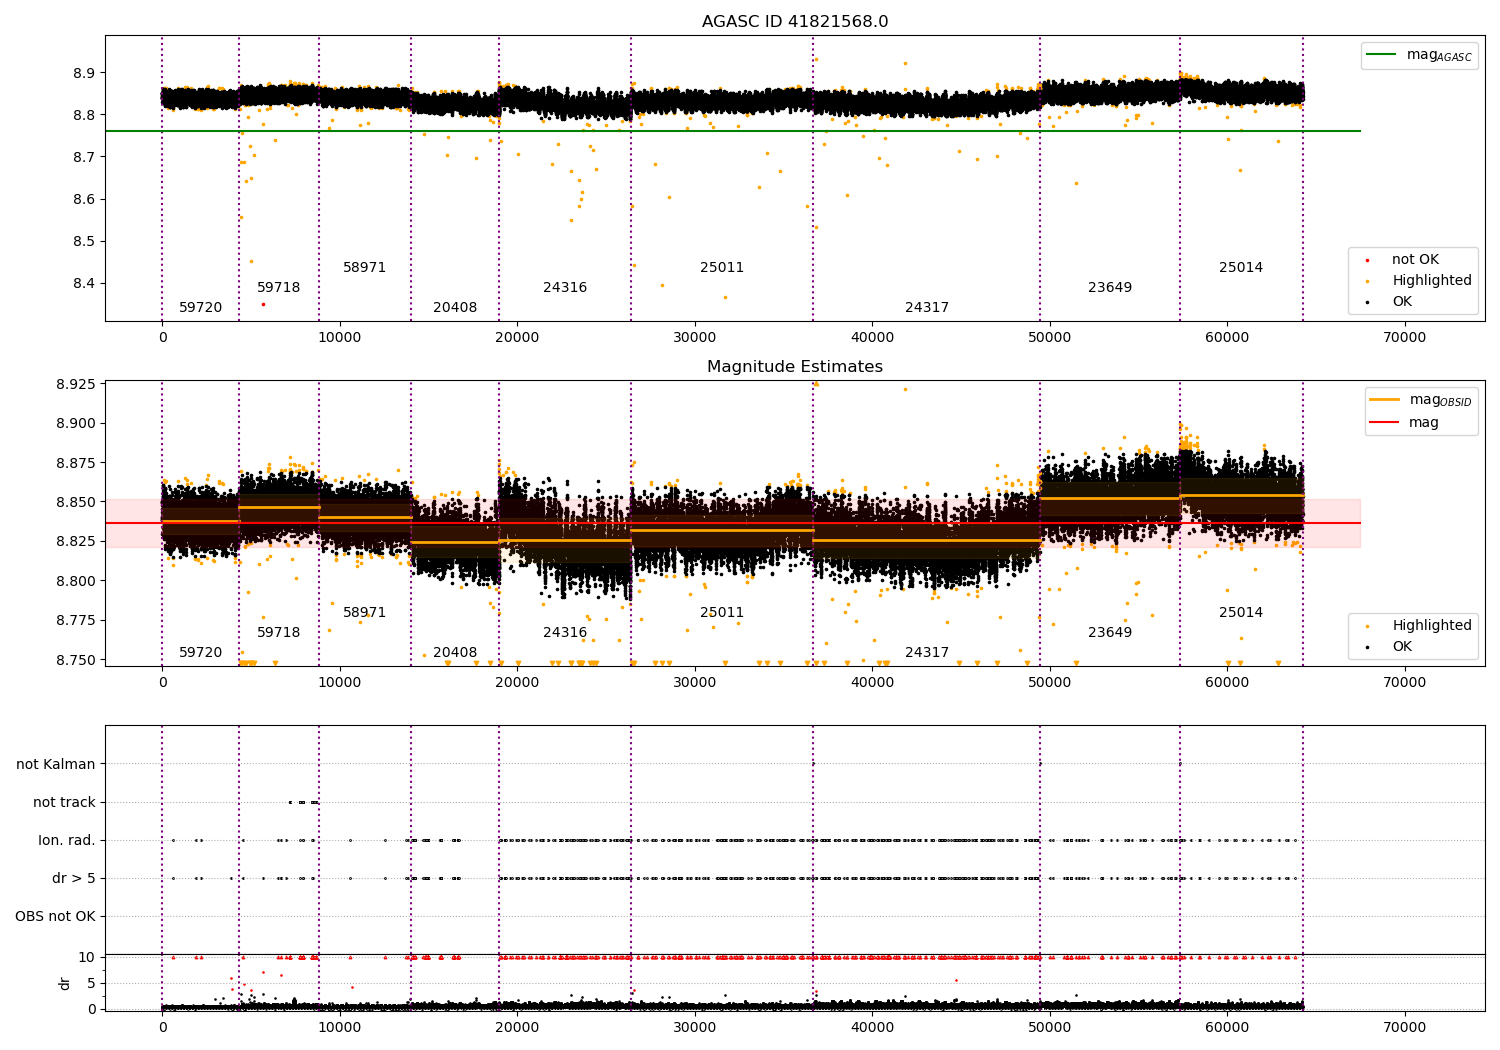This screenshot has width=1500, height=1050.
Task: Click obsid label 58971 in Magnitude Estimates plot
Action: (x=365, y=612)
